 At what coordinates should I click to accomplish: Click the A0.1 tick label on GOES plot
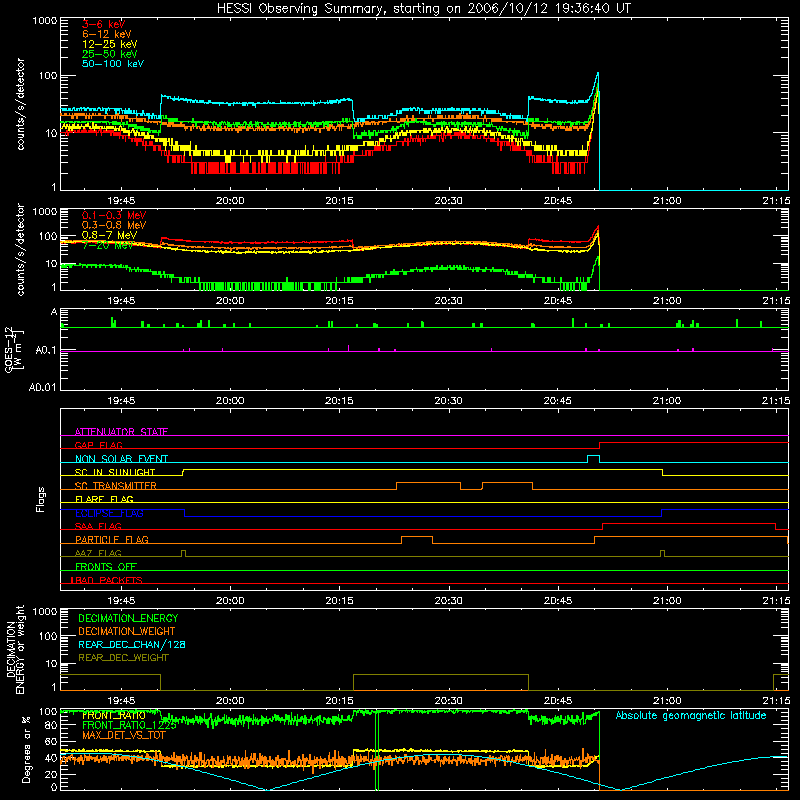coord(45,351)
